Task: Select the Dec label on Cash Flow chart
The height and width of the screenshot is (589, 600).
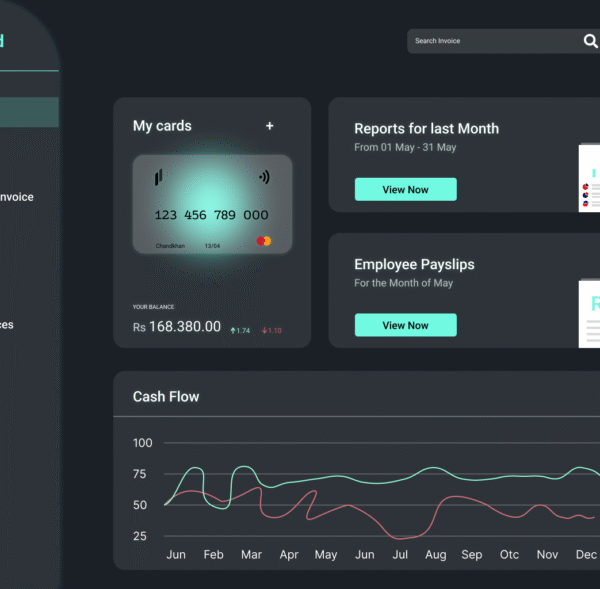Action: (586, 555)
